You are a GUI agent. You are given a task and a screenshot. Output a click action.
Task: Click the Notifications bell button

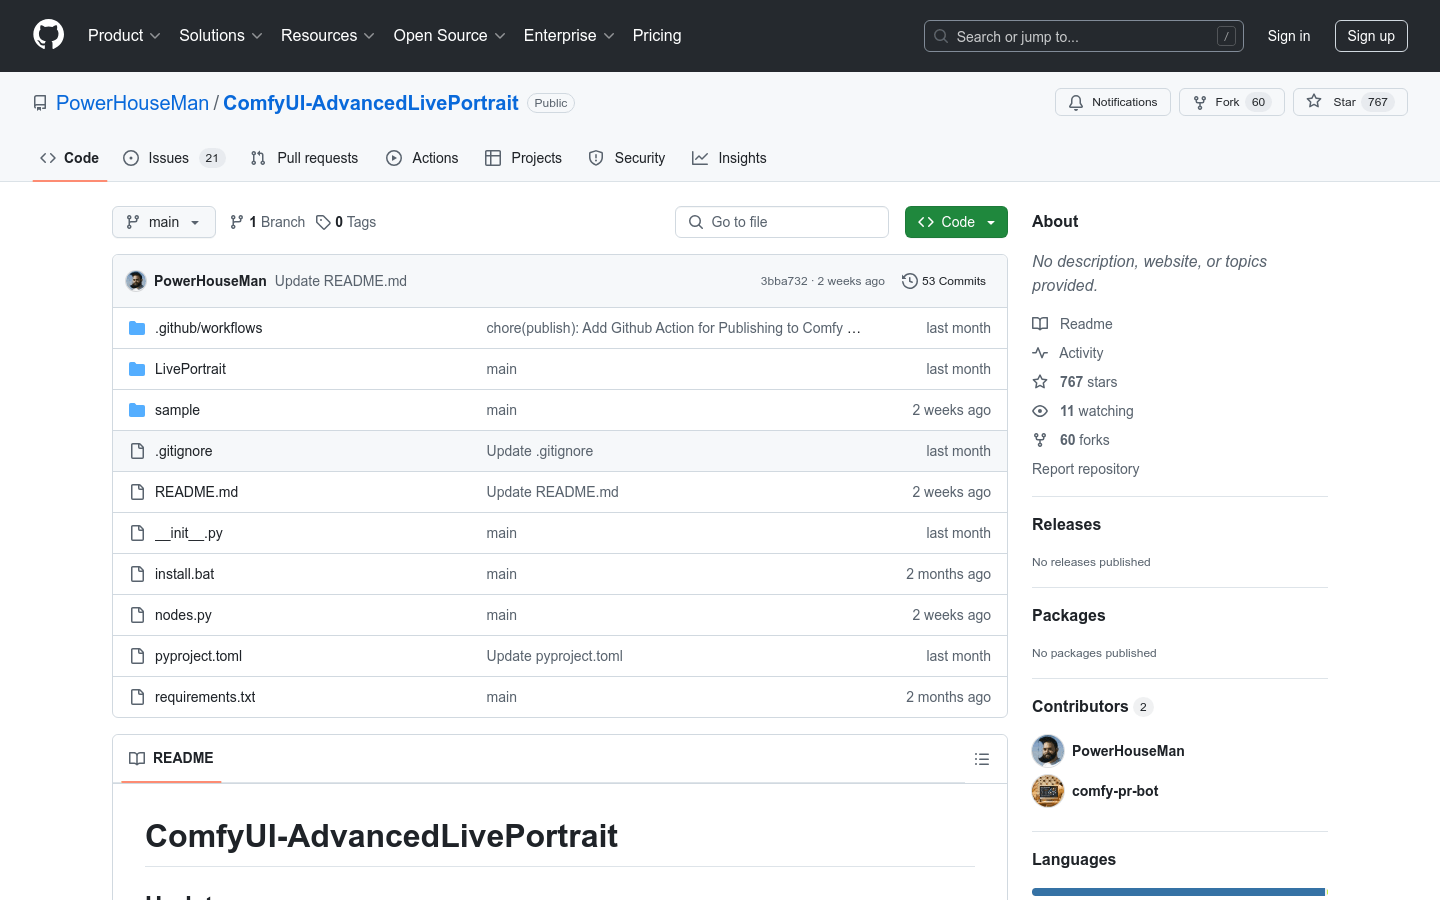(x=1113, y=102)
